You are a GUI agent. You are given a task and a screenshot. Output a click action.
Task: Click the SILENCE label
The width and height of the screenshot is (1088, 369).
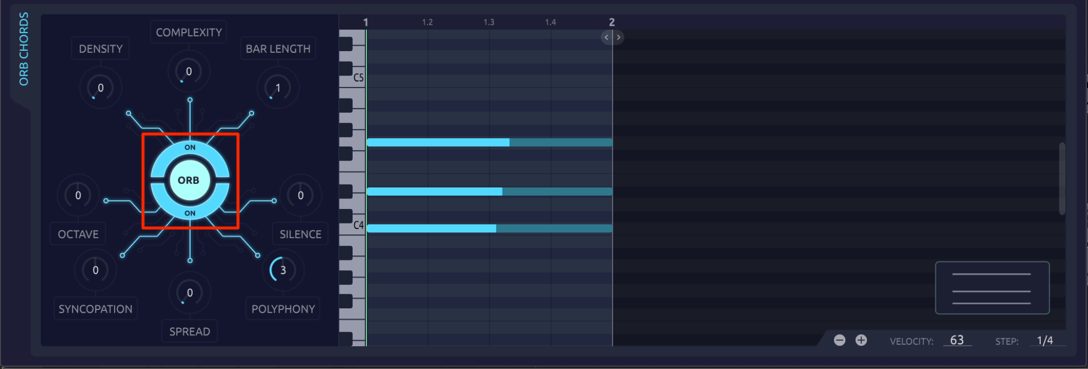click(300, 234)
